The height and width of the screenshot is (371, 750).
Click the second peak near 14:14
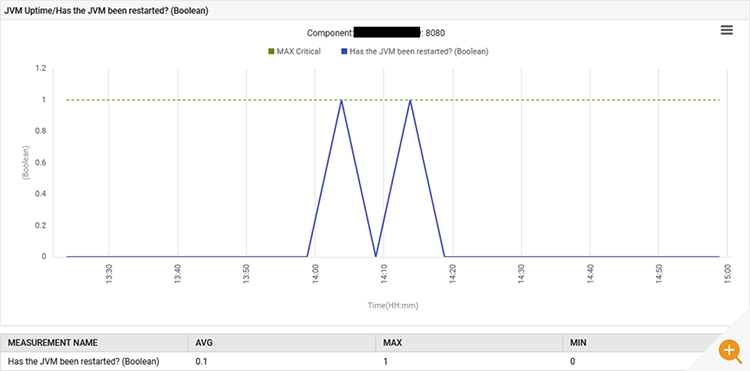(x=410, y=100)
